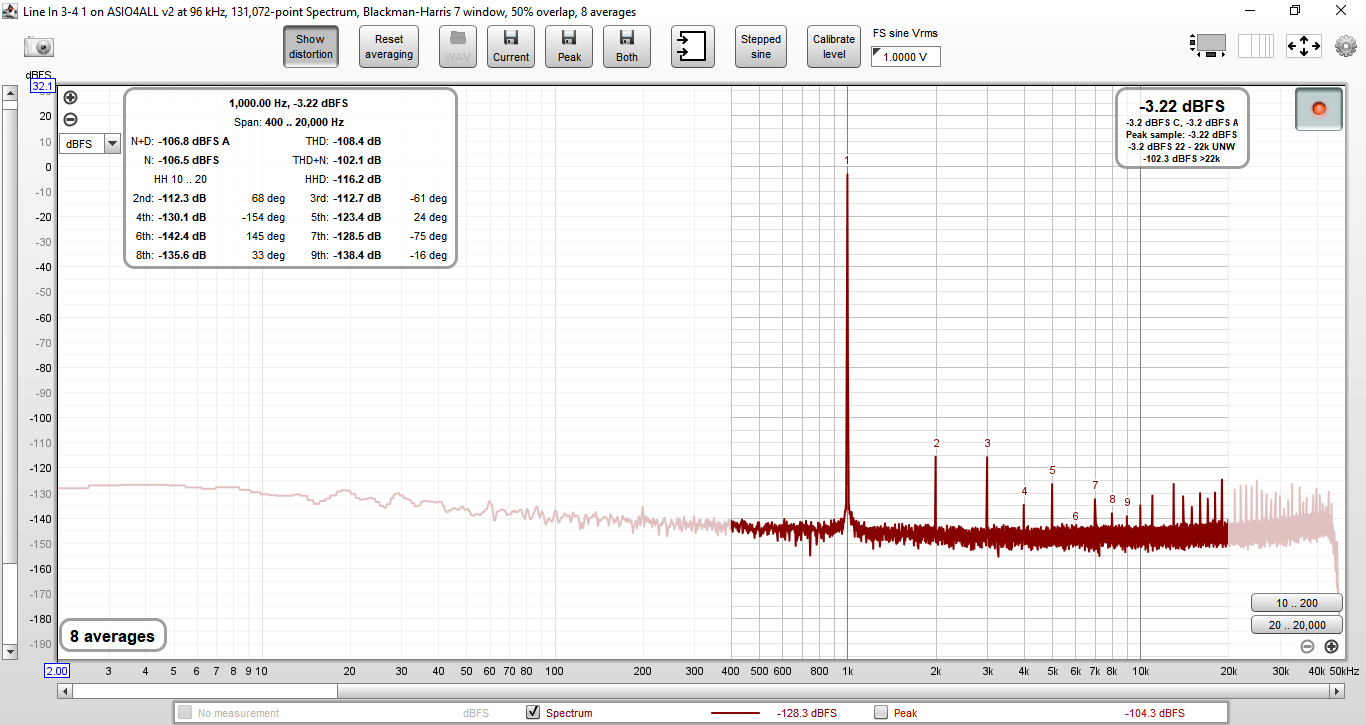Click harmonic marker 5 on graph
1366x725 pixels.
pos(1052,470)
